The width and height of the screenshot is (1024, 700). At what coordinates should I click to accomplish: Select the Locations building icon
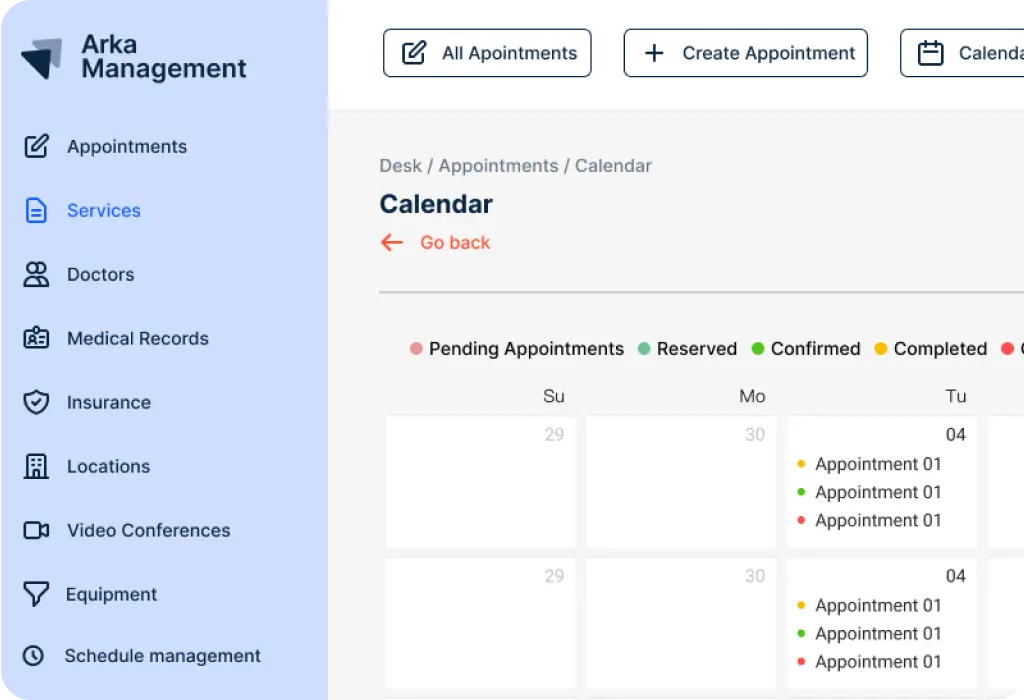[x=36, y=466]
